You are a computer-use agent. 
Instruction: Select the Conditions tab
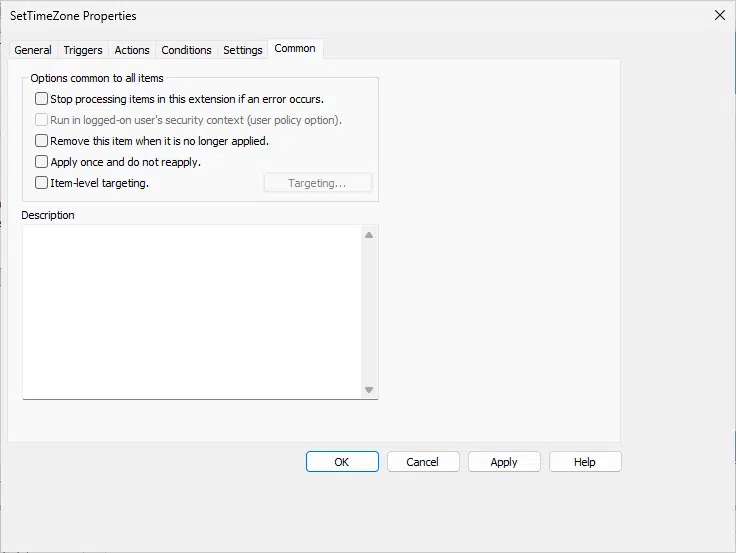[186, 50]
